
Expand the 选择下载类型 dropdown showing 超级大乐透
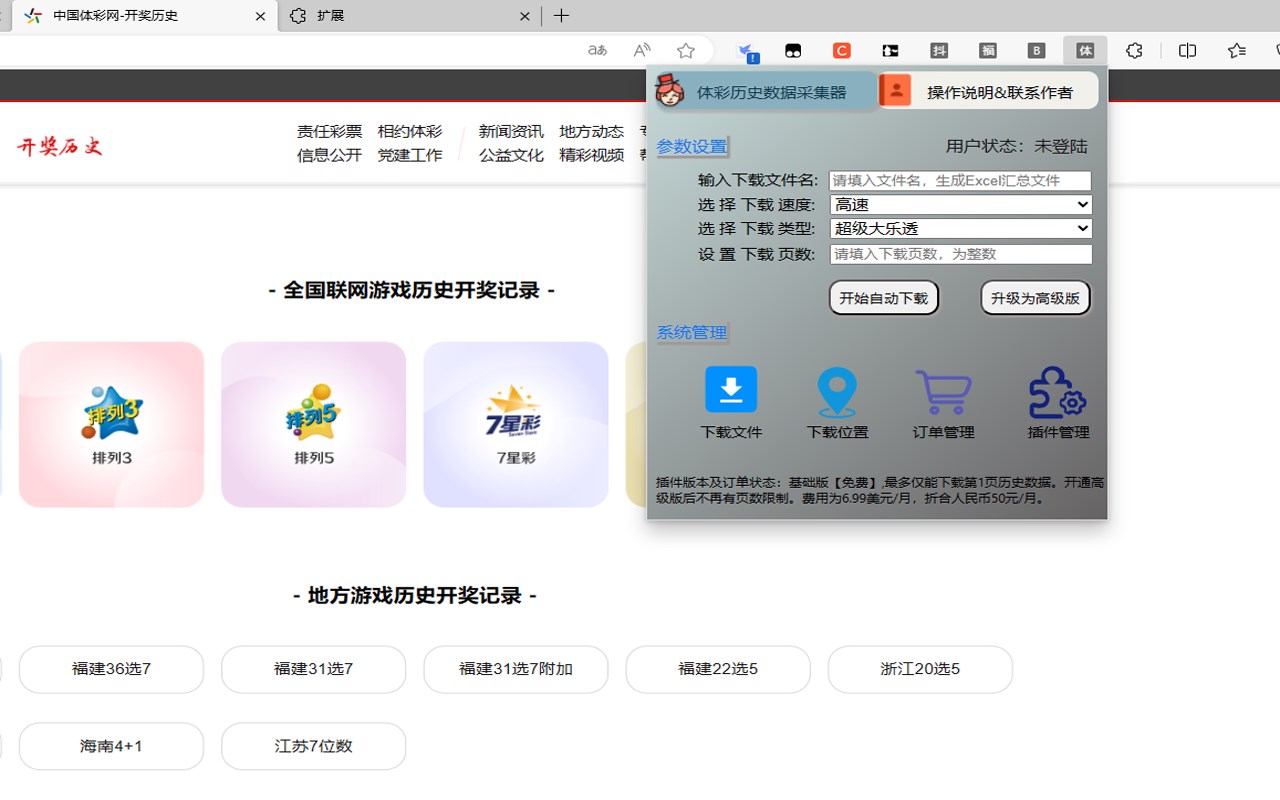point(961,229)
